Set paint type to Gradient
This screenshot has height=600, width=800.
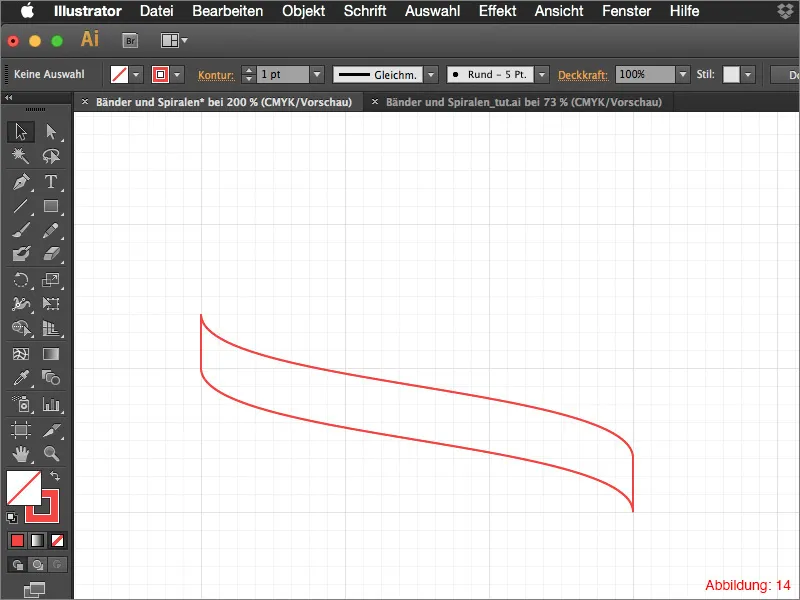point(37,541)
